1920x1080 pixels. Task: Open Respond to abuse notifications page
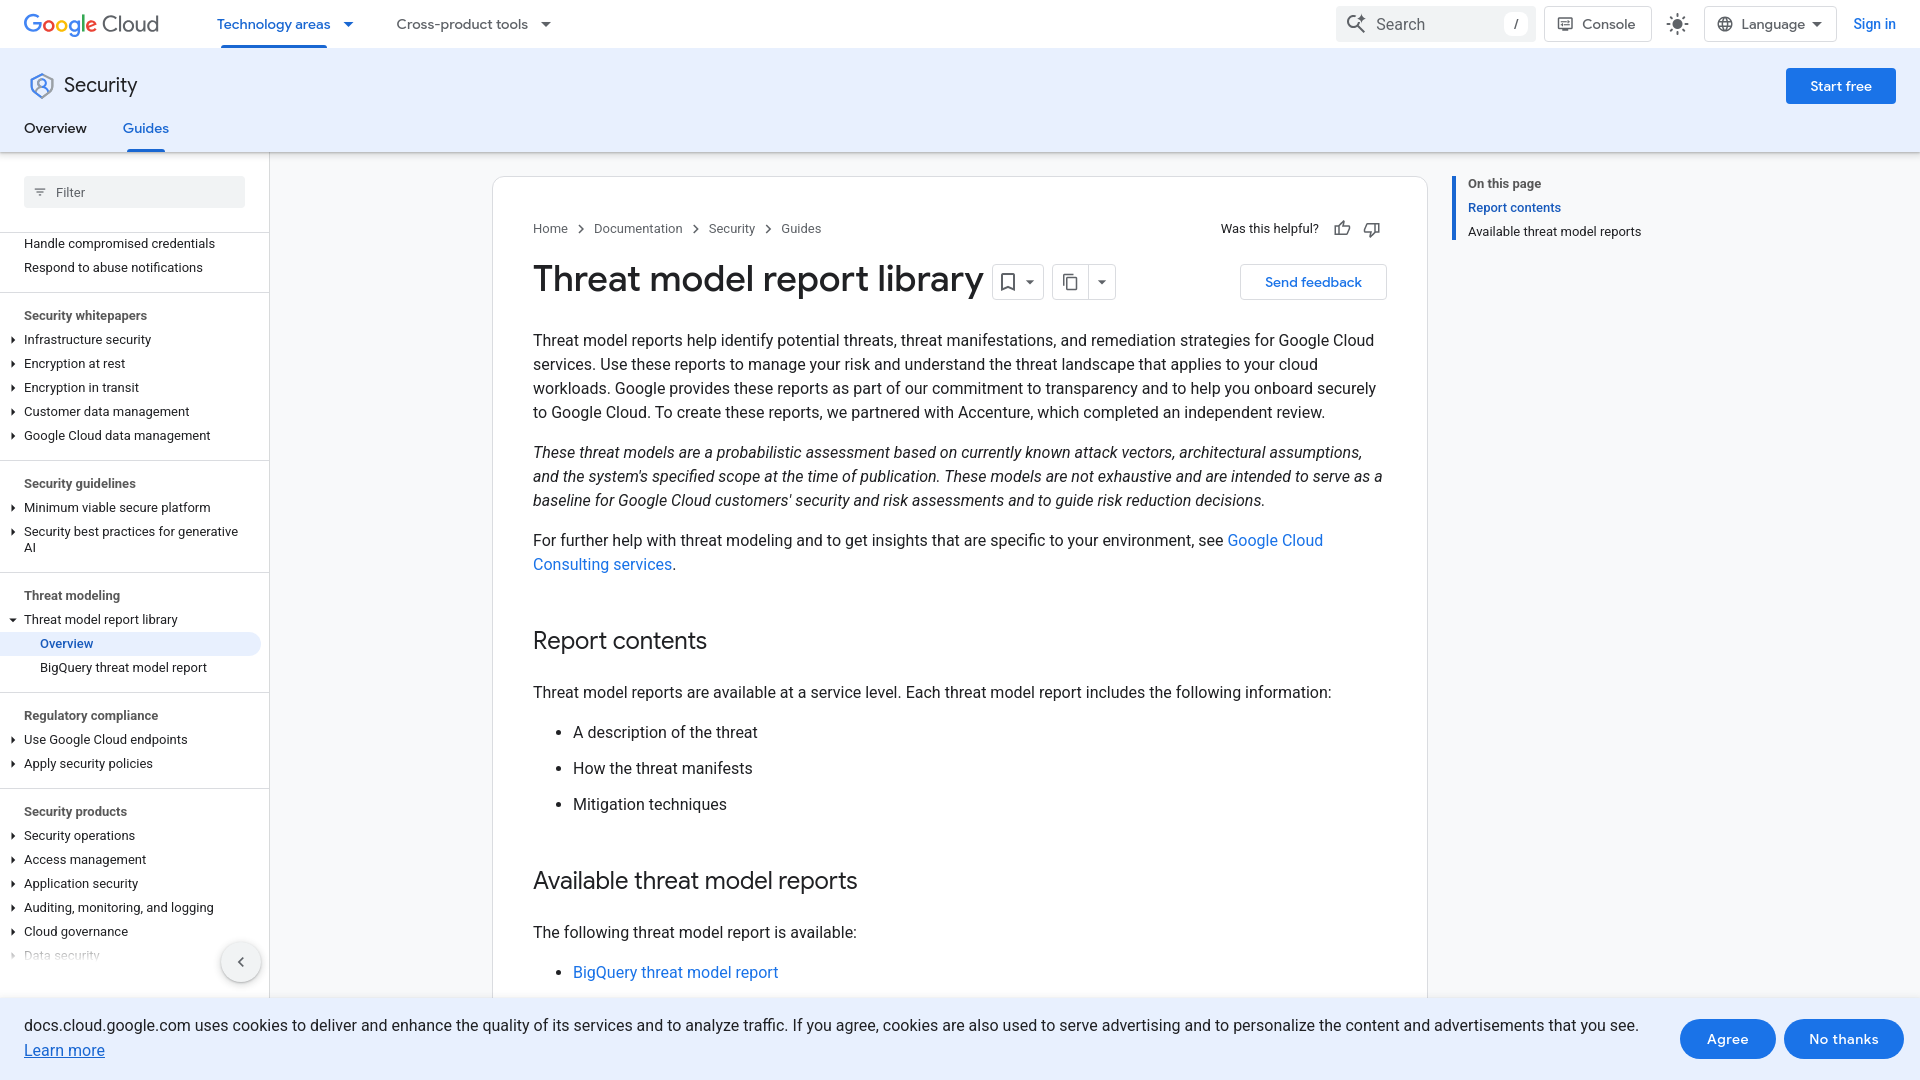coord(113,268)
